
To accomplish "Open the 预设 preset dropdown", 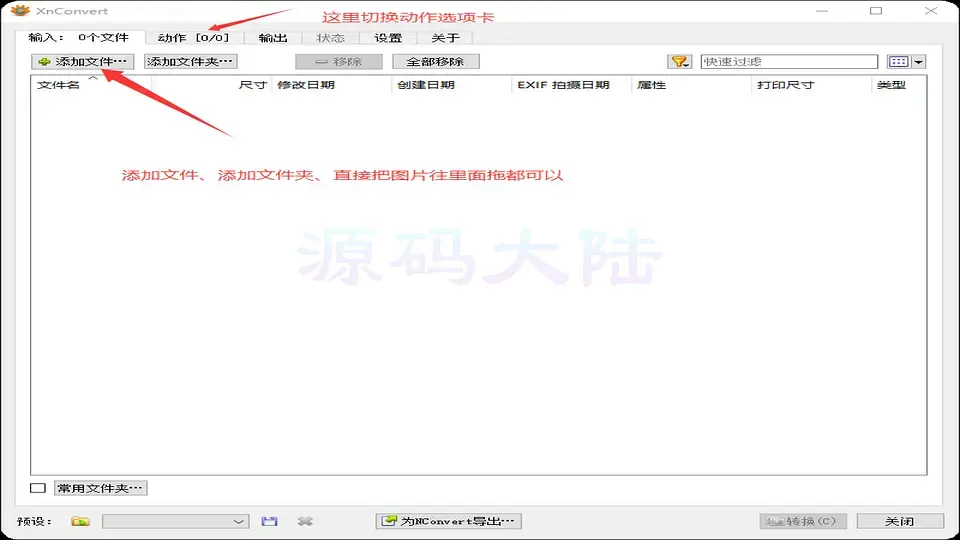I will click(x=176, y=521).
